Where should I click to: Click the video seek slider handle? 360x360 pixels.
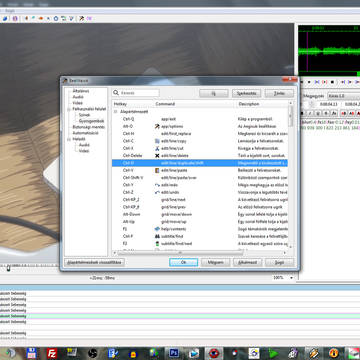click(8, 268)
